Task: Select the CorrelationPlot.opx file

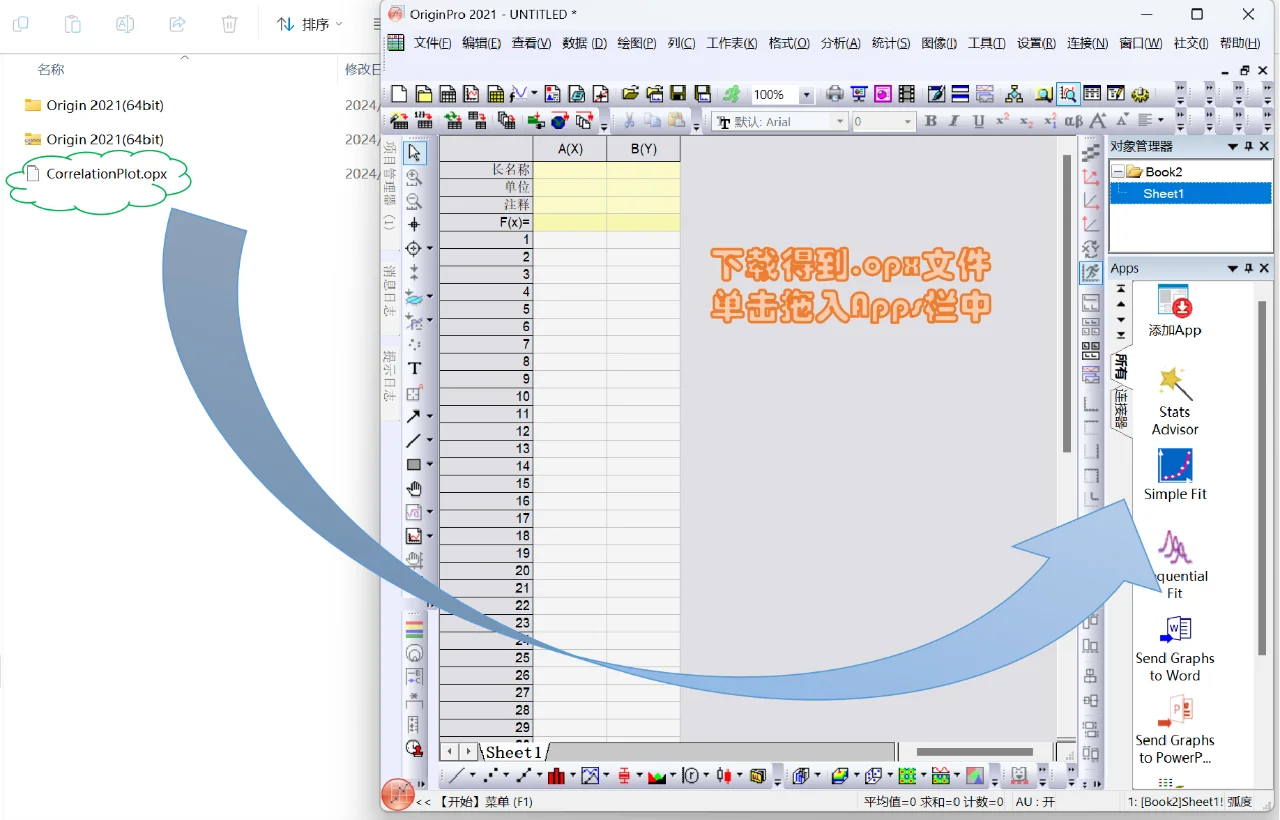Action: click(x=96, y=174)
